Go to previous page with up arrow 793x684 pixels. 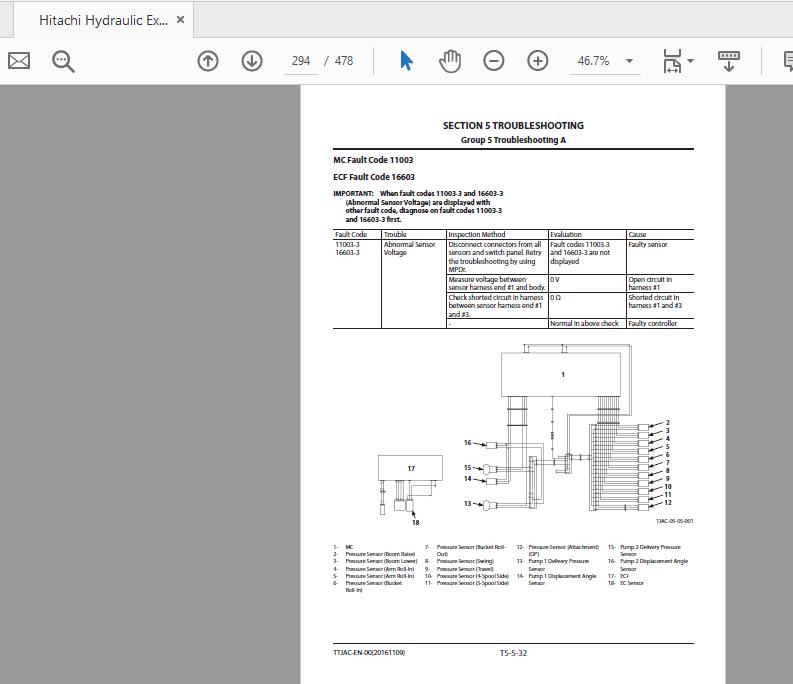pos(208,61)
